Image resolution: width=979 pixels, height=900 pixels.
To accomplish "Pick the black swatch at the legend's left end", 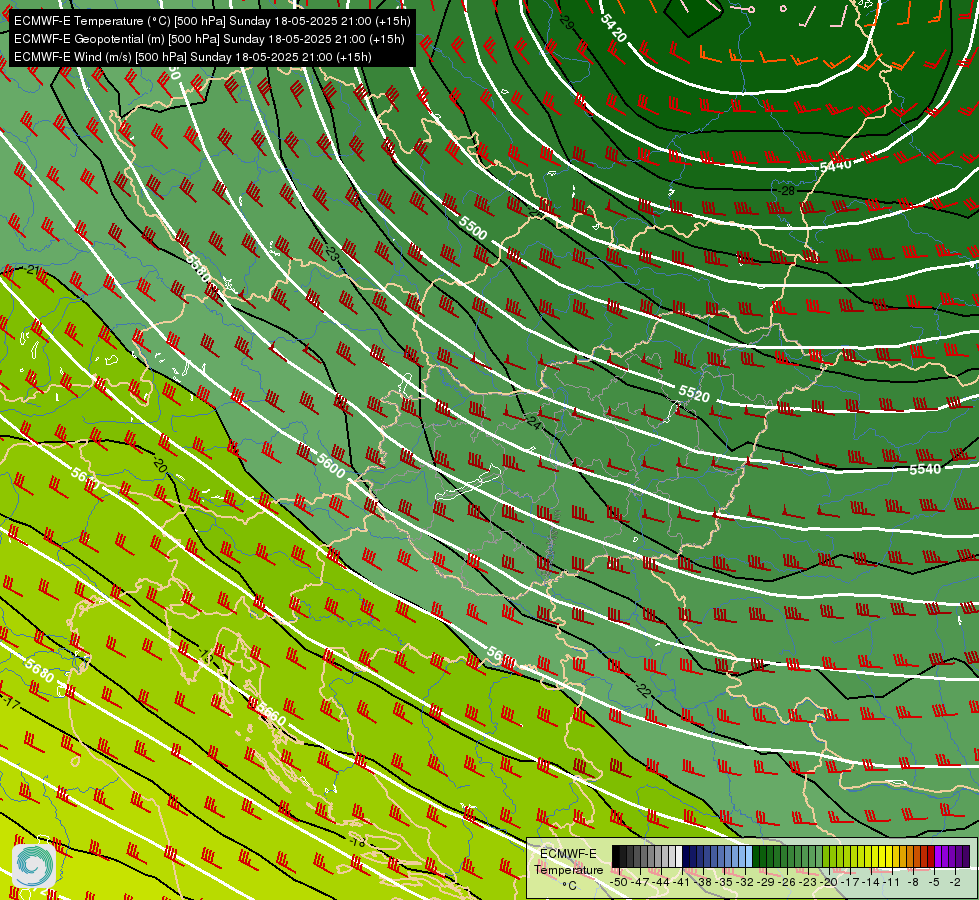I will (616, 856).
